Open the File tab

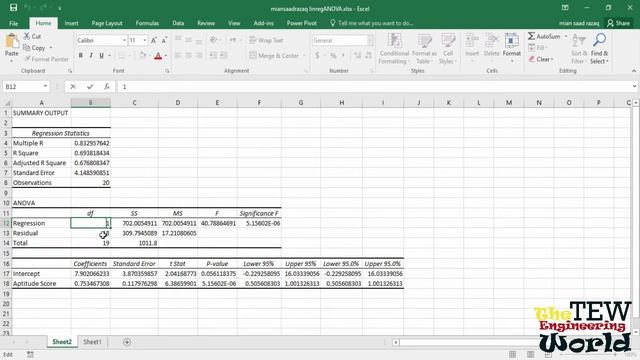(x=13, y=23)
